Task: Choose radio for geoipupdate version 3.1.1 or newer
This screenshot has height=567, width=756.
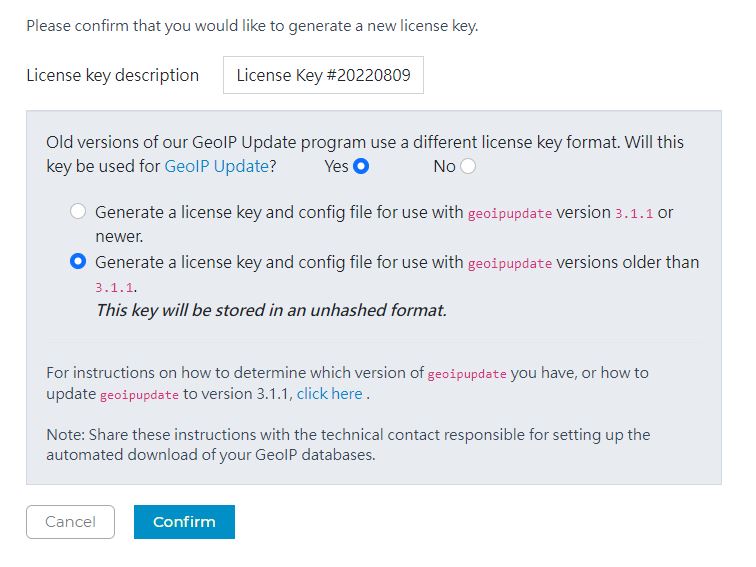Action: pos(78,211)
